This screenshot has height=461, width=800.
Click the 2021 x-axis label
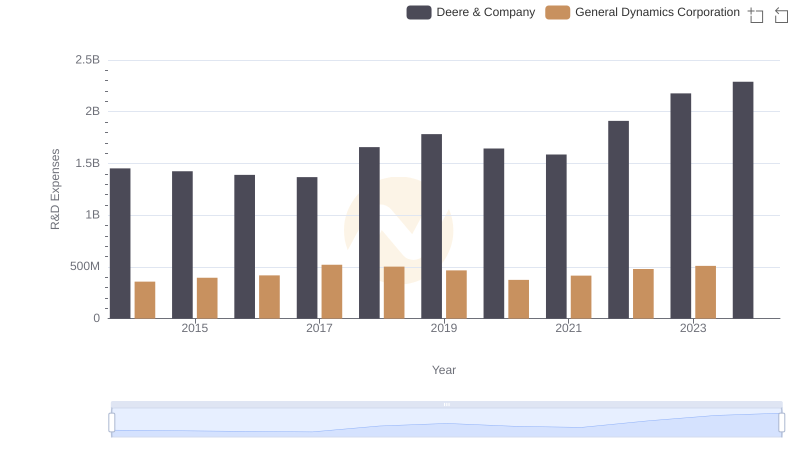(x=568, y=328)
